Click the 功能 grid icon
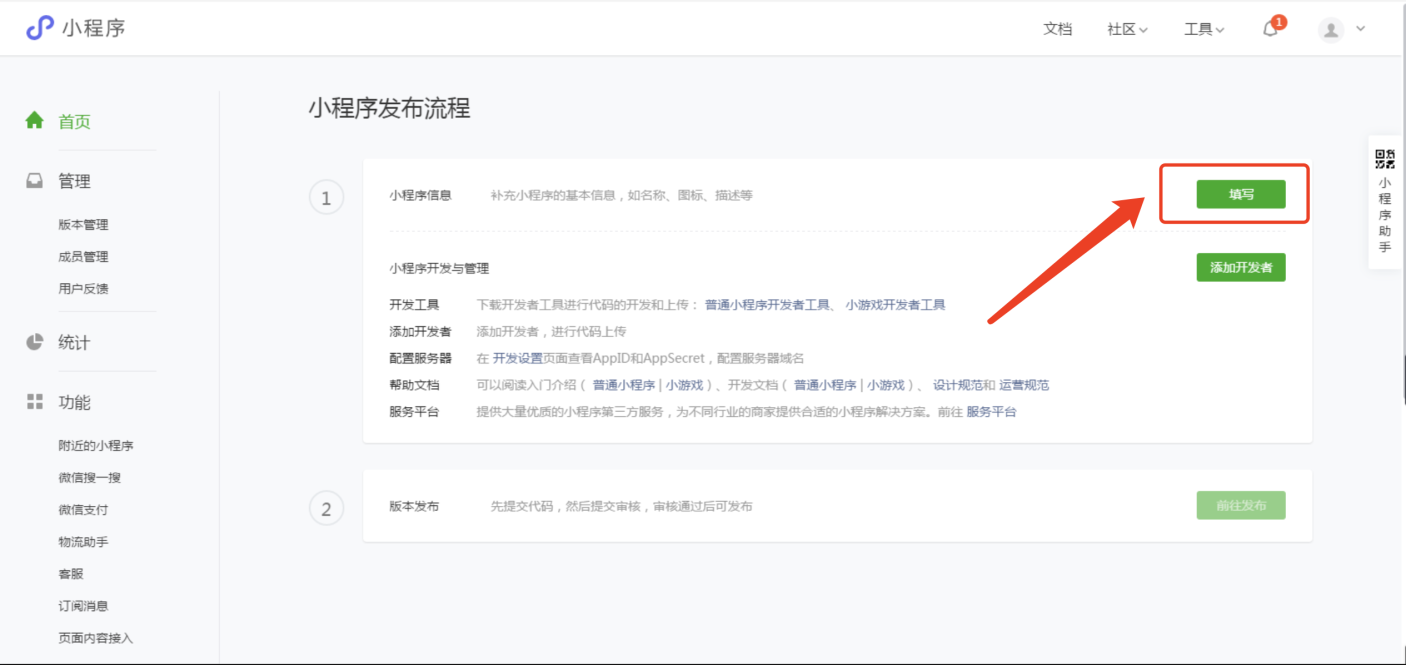 click(x=35, y=402)
